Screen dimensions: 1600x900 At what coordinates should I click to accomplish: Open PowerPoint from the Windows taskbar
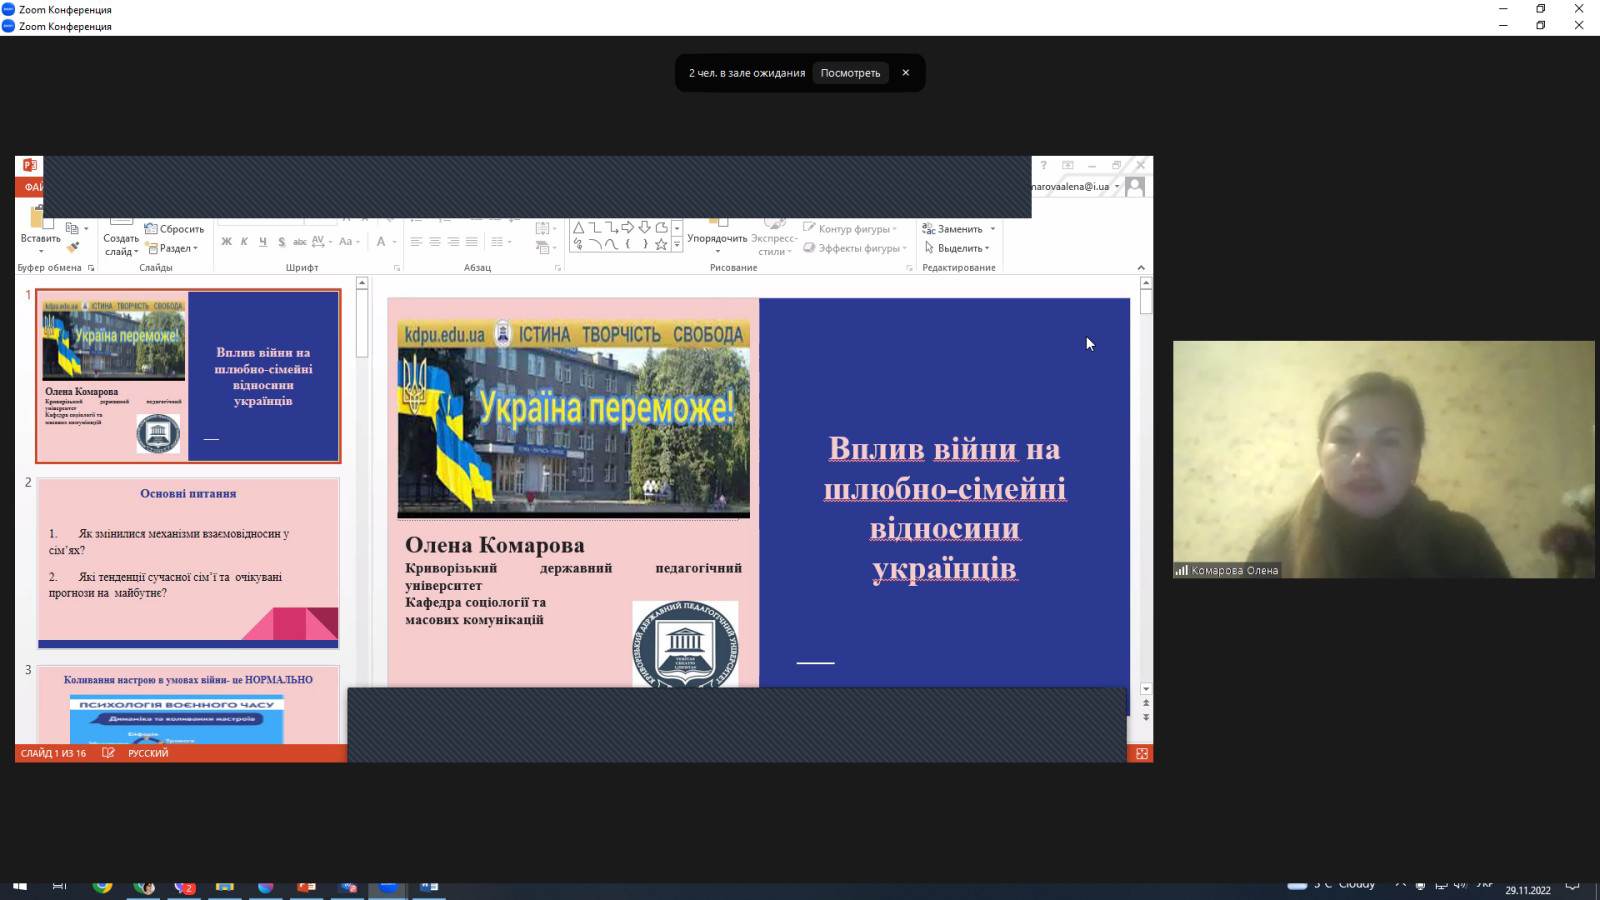coord(306,887)
